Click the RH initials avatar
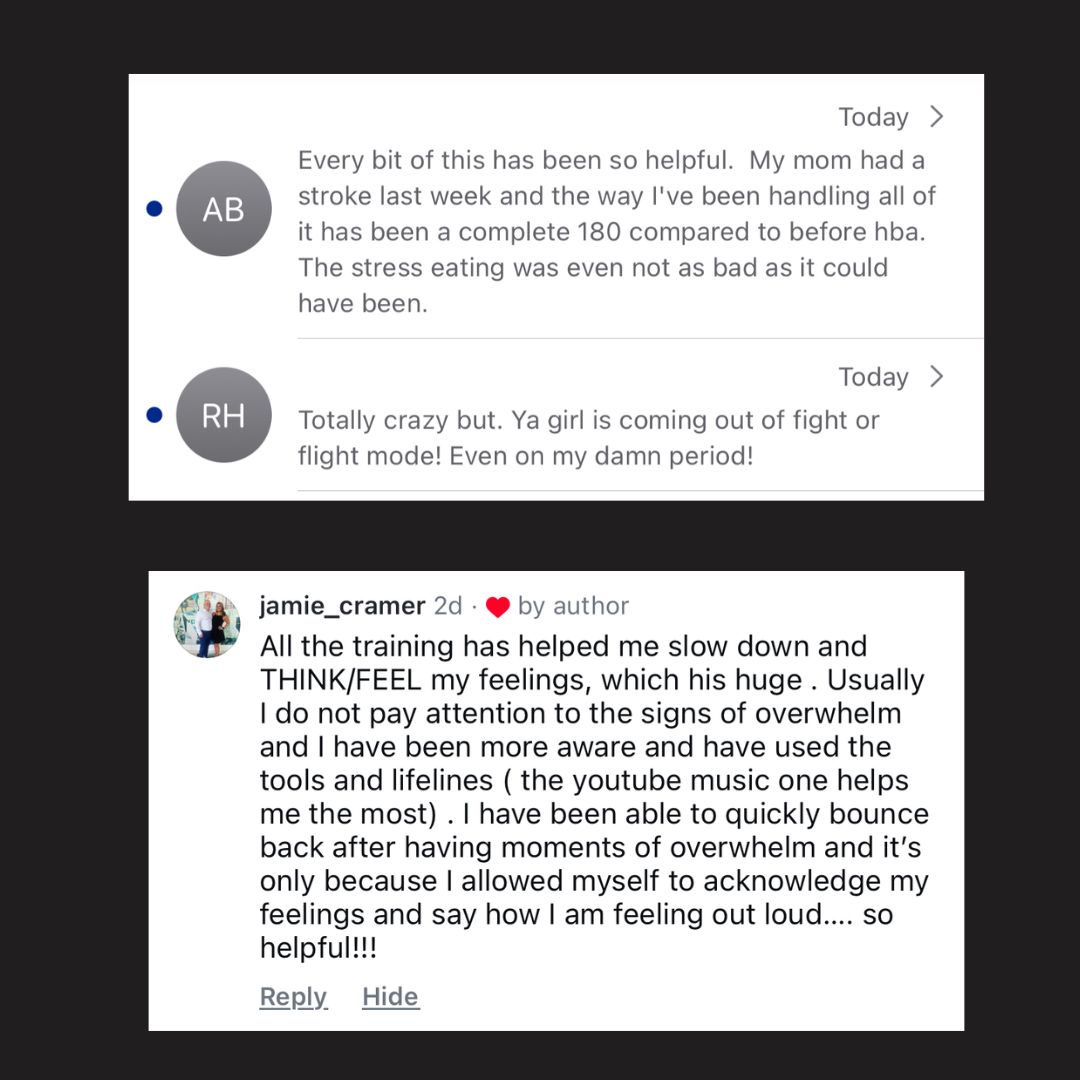Viewport: 1080px width, 1080px height. (x=223, y=415)
